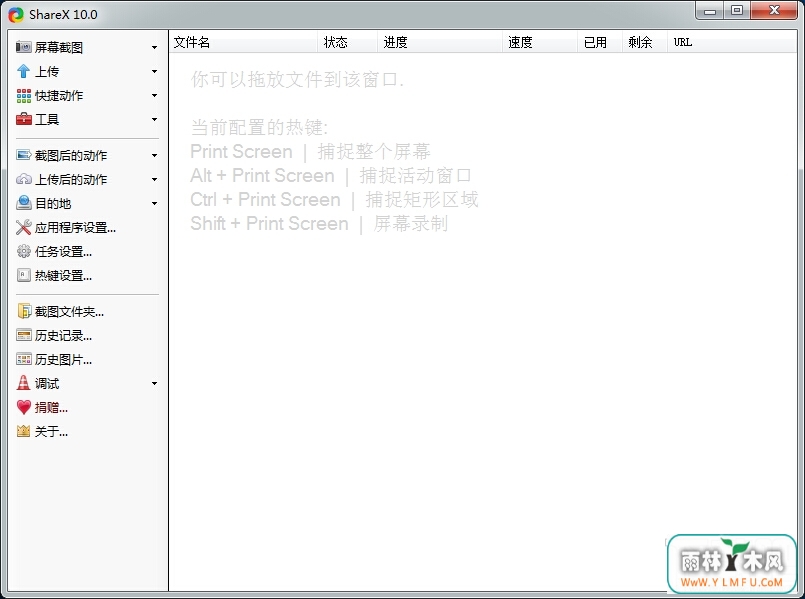Click the 历史记录 list icon
Viewport: 805px width, 599px height.
[x=24, y=336]
